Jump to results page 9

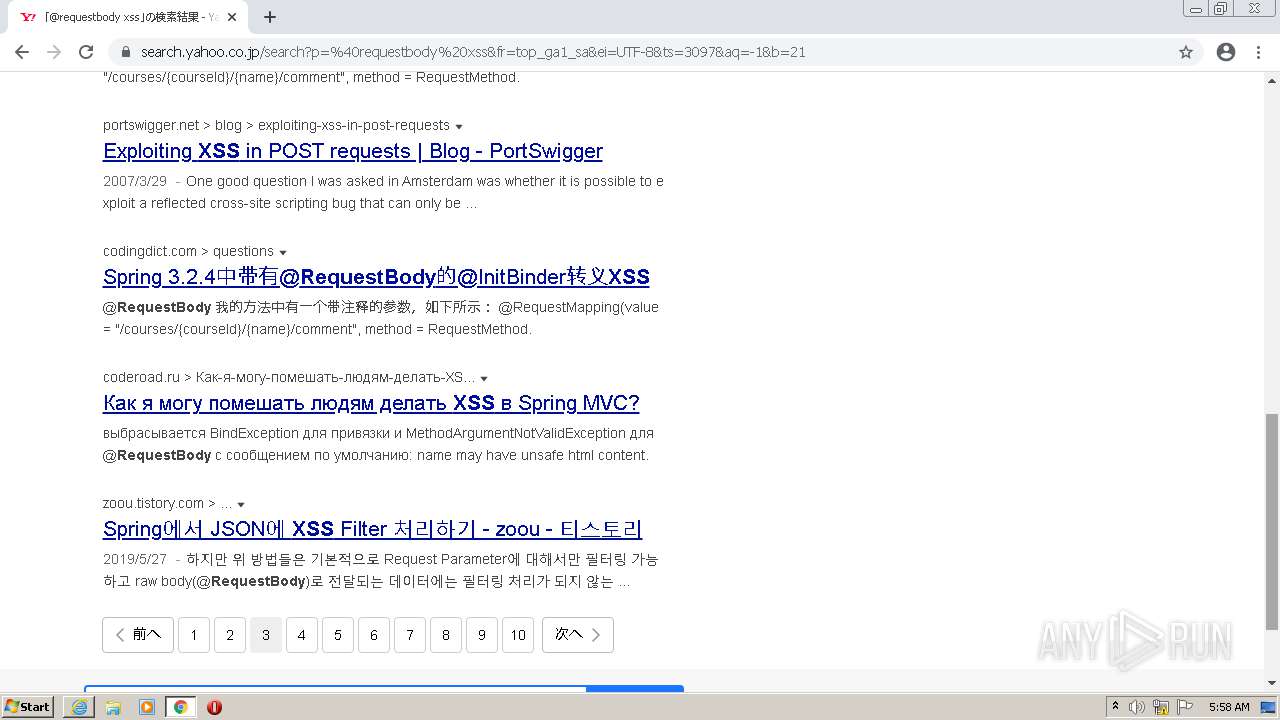[482, 635]
